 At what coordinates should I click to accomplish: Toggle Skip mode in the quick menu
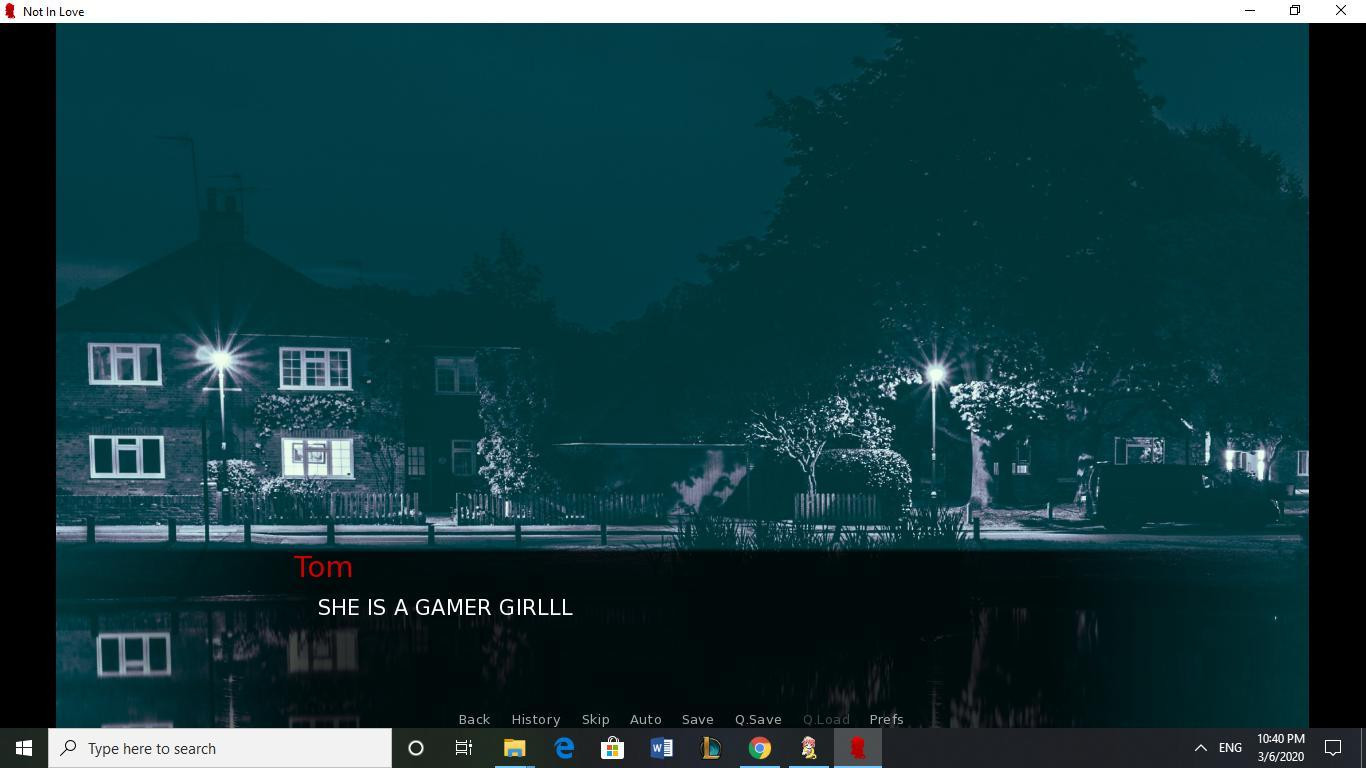(595, 719)
